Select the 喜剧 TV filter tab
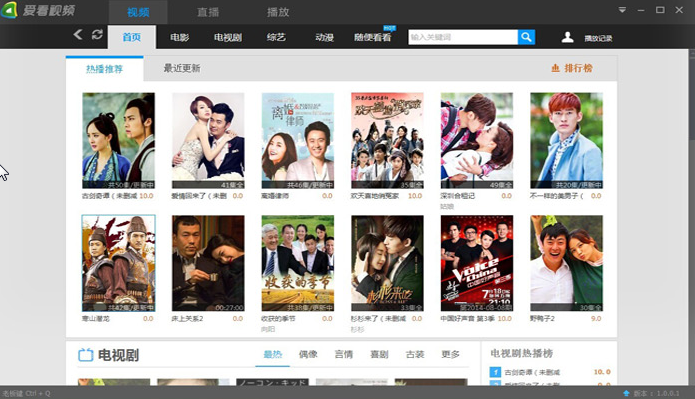This screenshot has width=695, height=399. (379, 354)
